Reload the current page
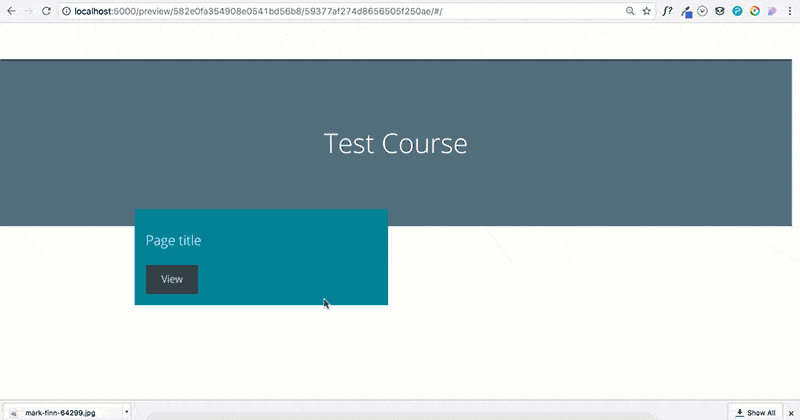Image resolution: width=800 pixels, height=420 pixels. (x=46, y=11)
